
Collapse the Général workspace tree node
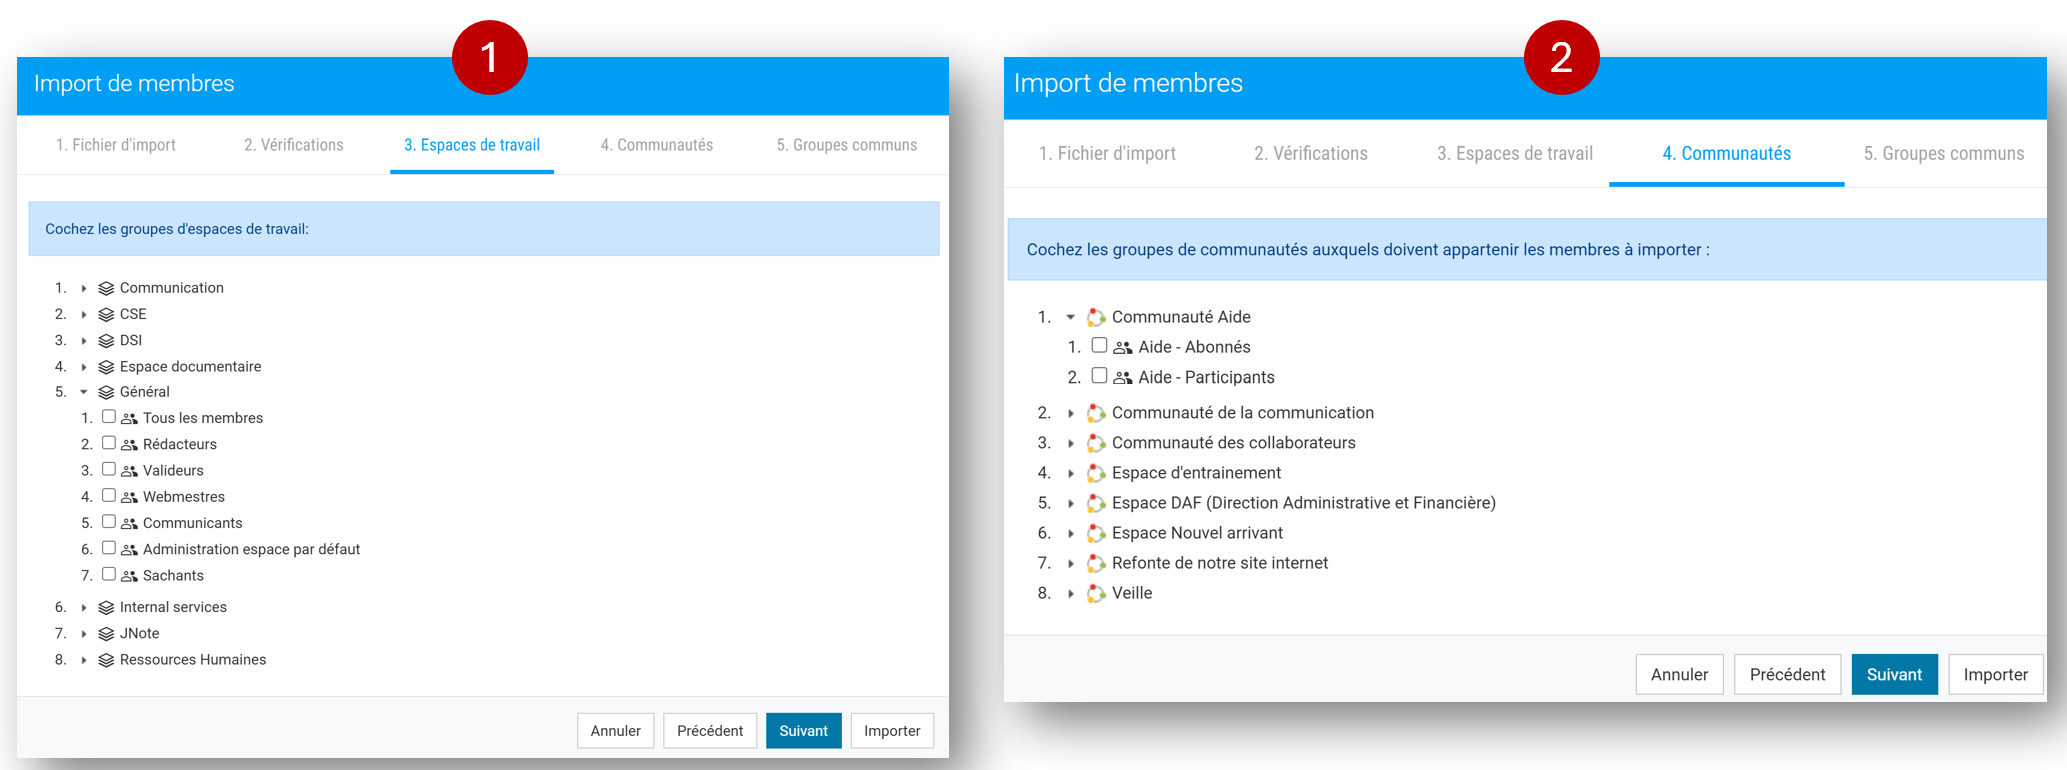coord(84,392)
